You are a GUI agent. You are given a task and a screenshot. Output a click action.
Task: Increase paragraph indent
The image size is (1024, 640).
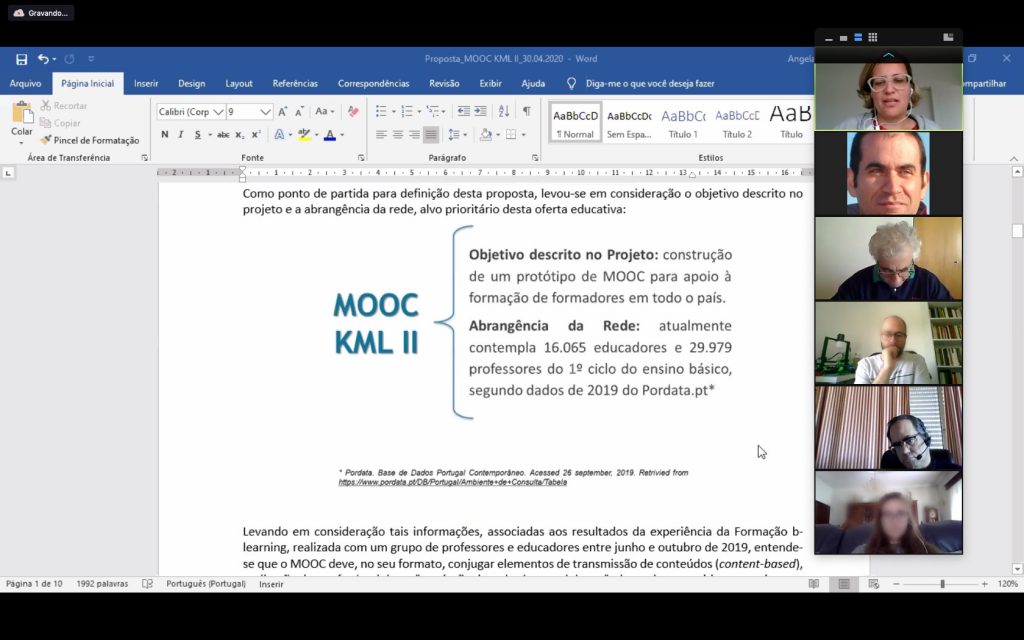480,111
